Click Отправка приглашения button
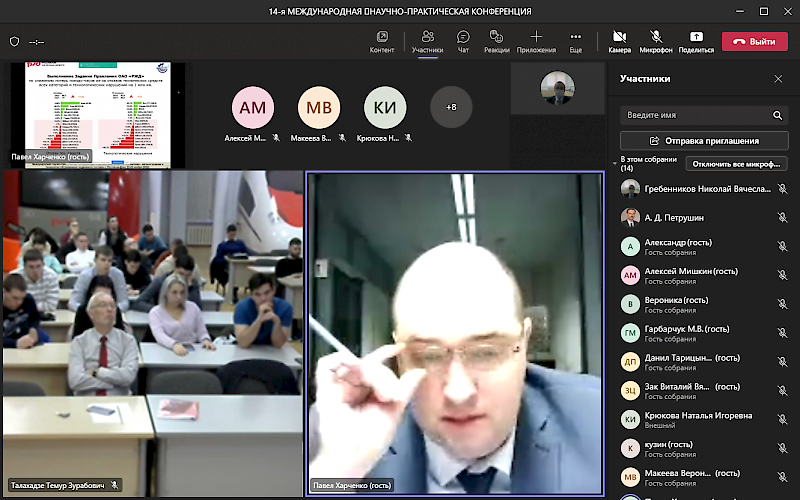Viewport: 800px width, 500px height. coord(703,141)
